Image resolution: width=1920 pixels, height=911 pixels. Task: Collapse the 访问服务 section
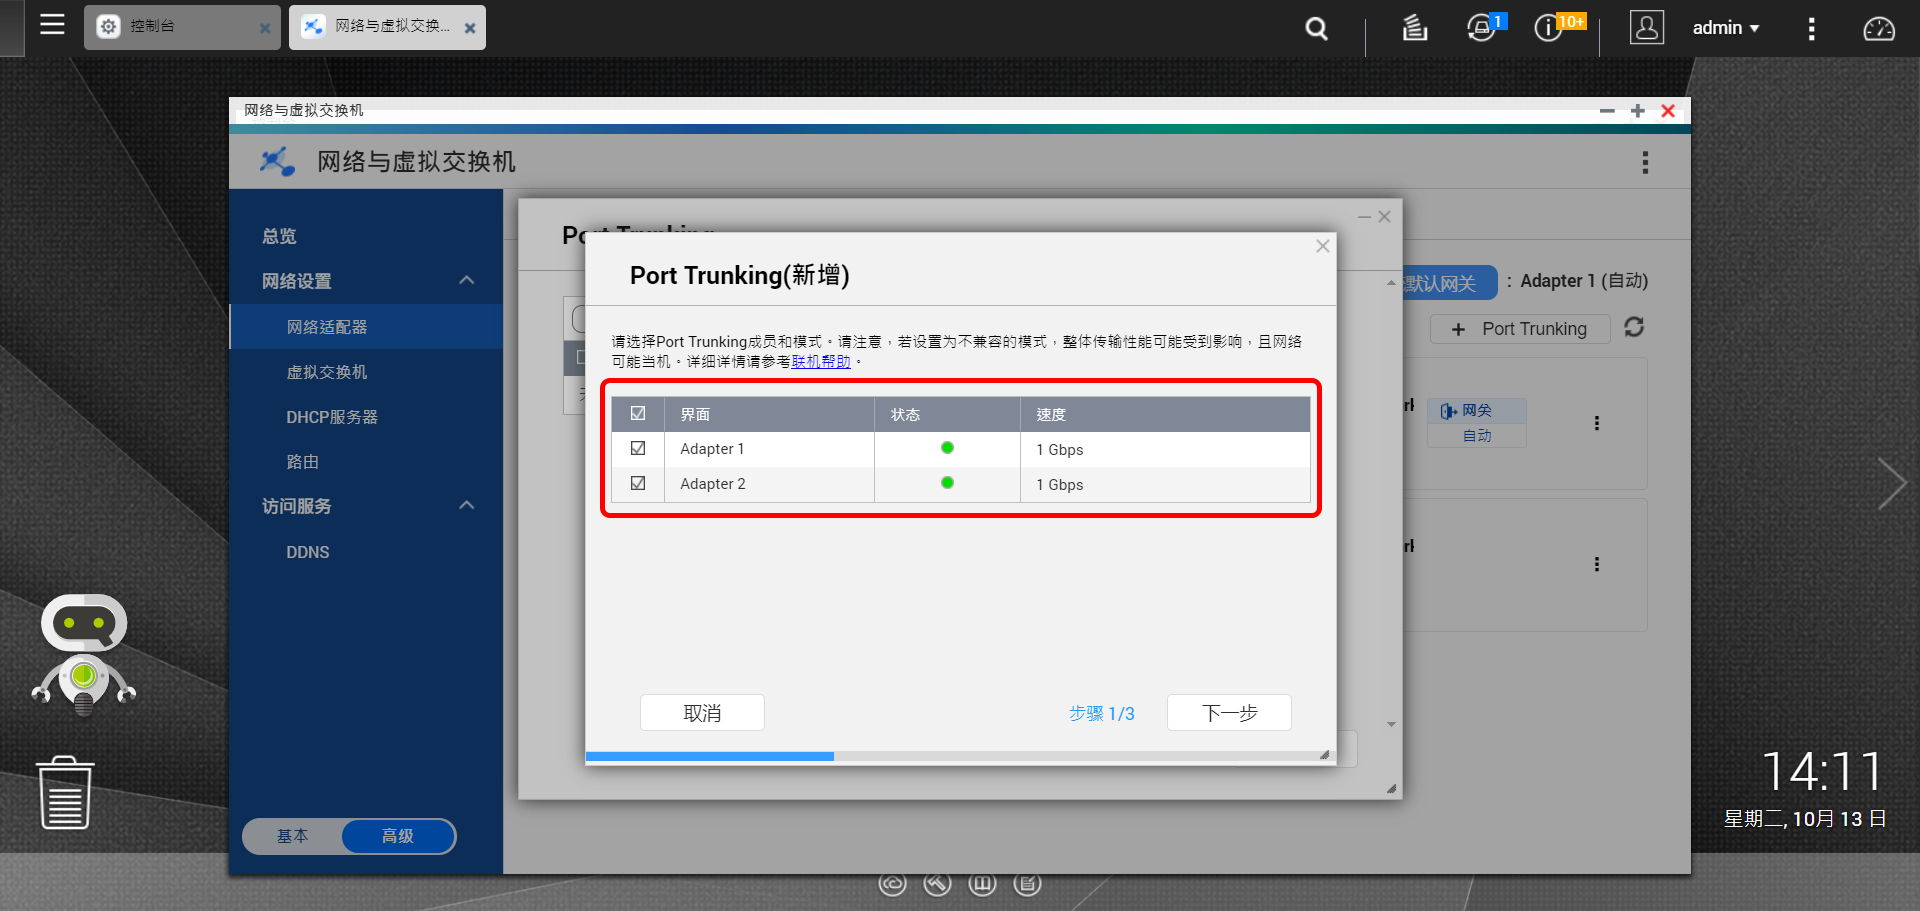pos(466,506)
